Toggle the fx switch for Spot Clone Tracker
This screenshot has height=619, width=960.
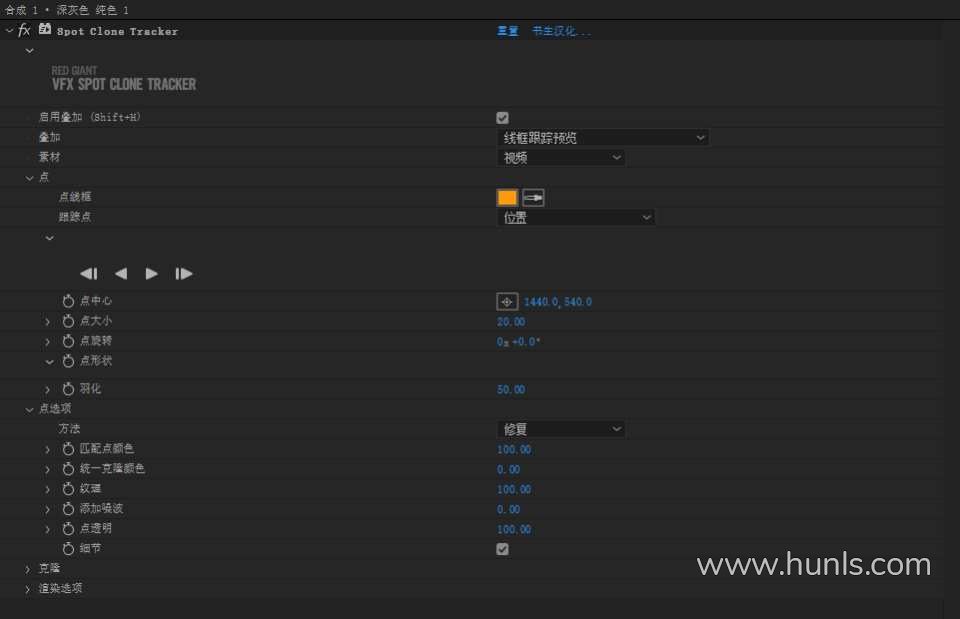(x=24, y=30)
